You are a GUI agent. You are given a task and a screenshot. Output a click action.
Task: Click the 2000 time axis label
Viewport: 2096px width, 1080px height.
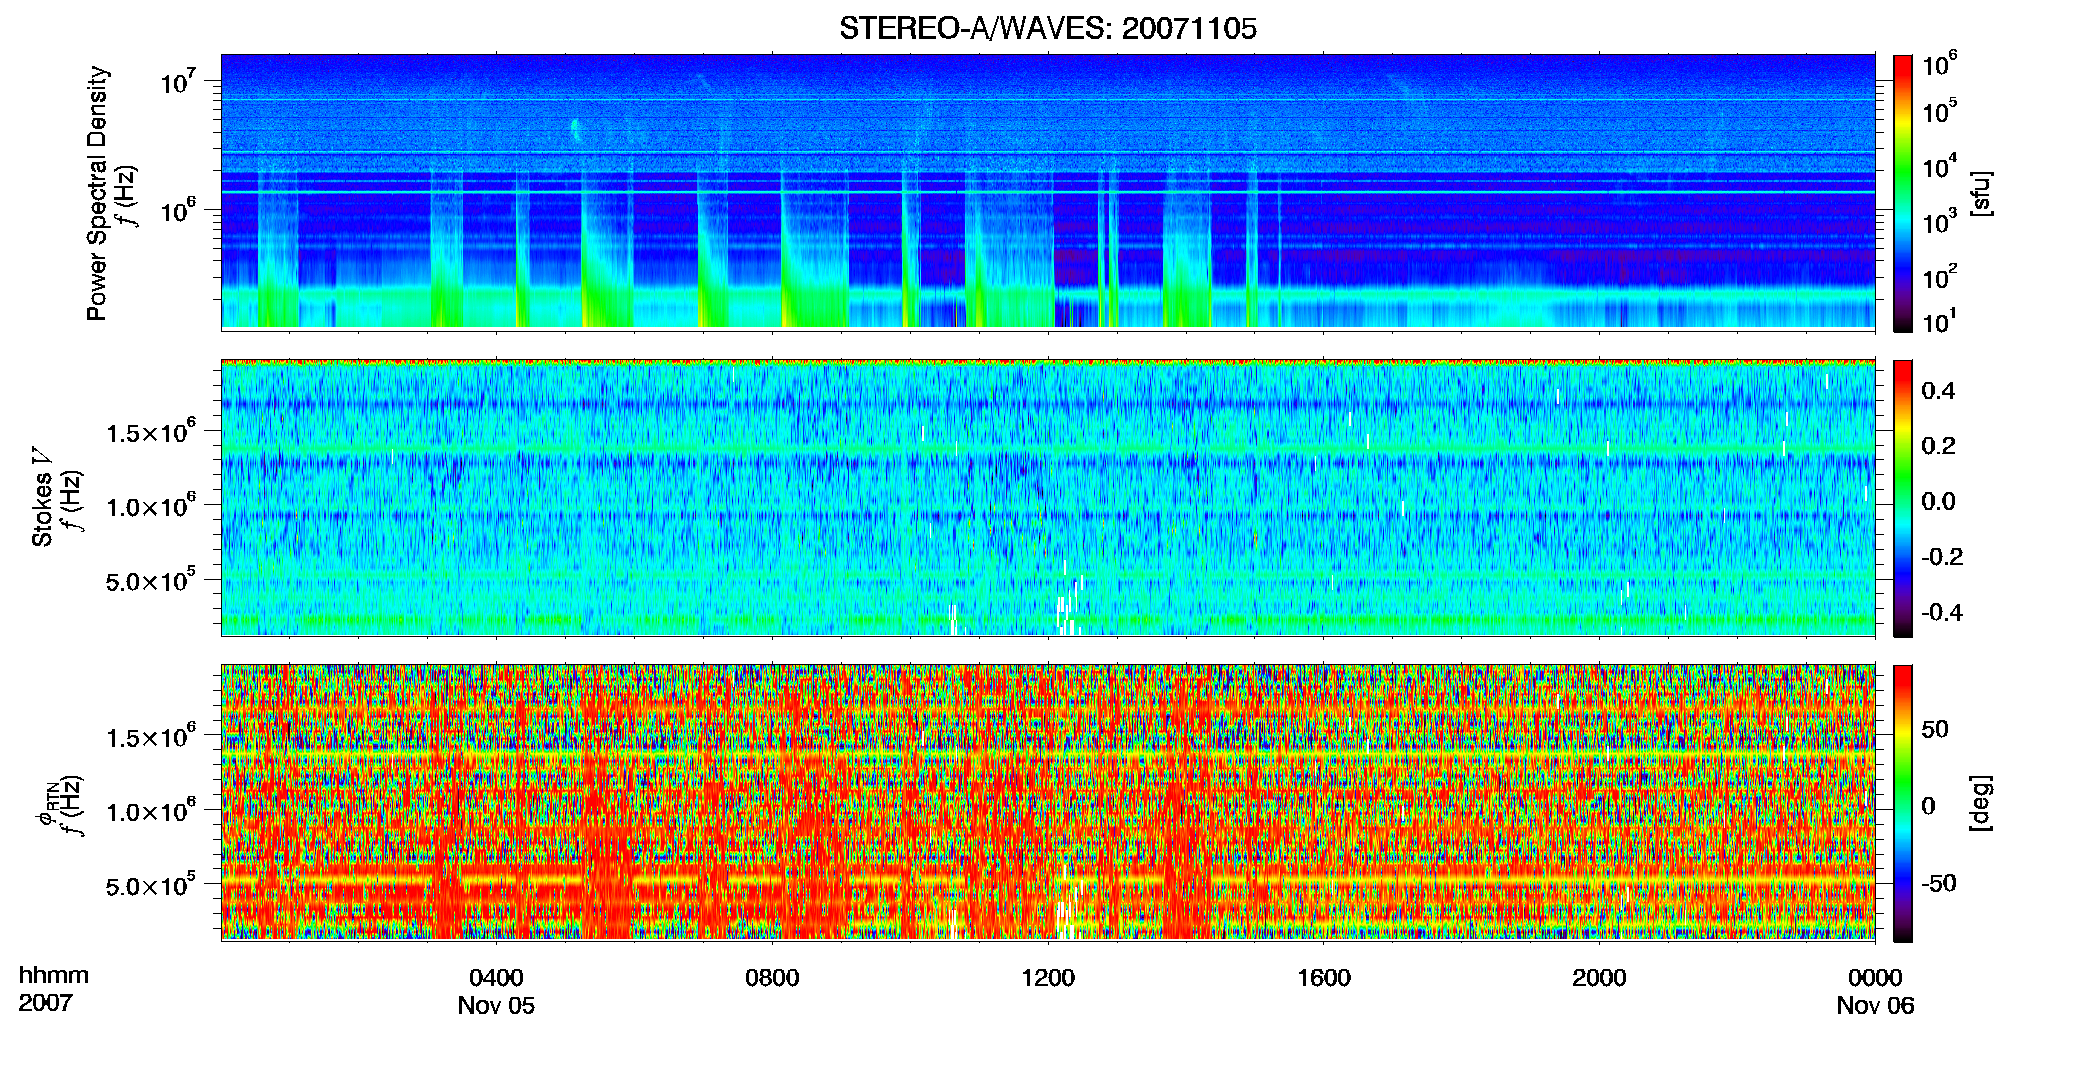point(1599,977)
